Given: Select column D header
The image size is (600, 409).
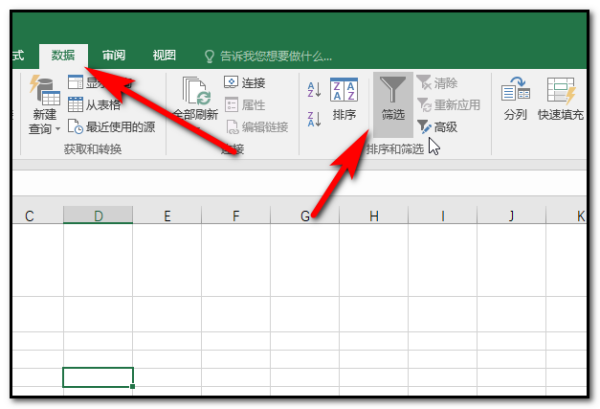Looking at the screenshot, I should click(x=98, y=216).
